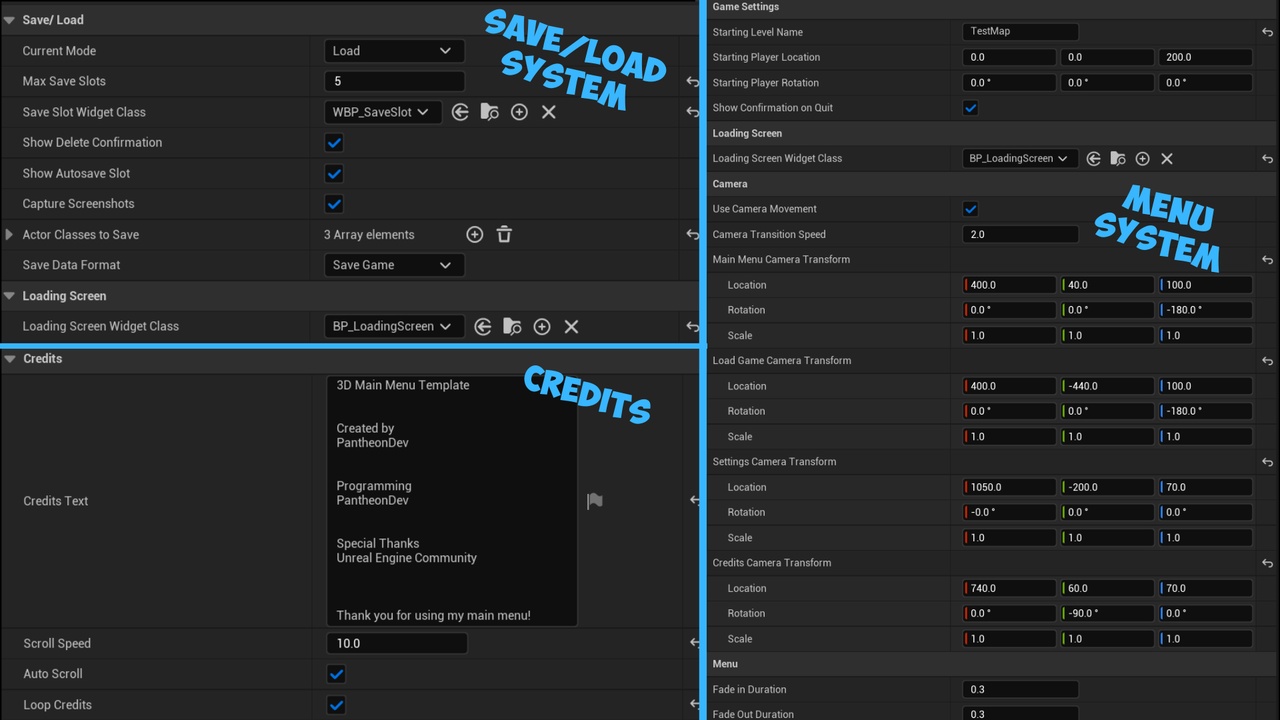
Task: Uncheck Capture Screenshots
Action: [335, 204]
